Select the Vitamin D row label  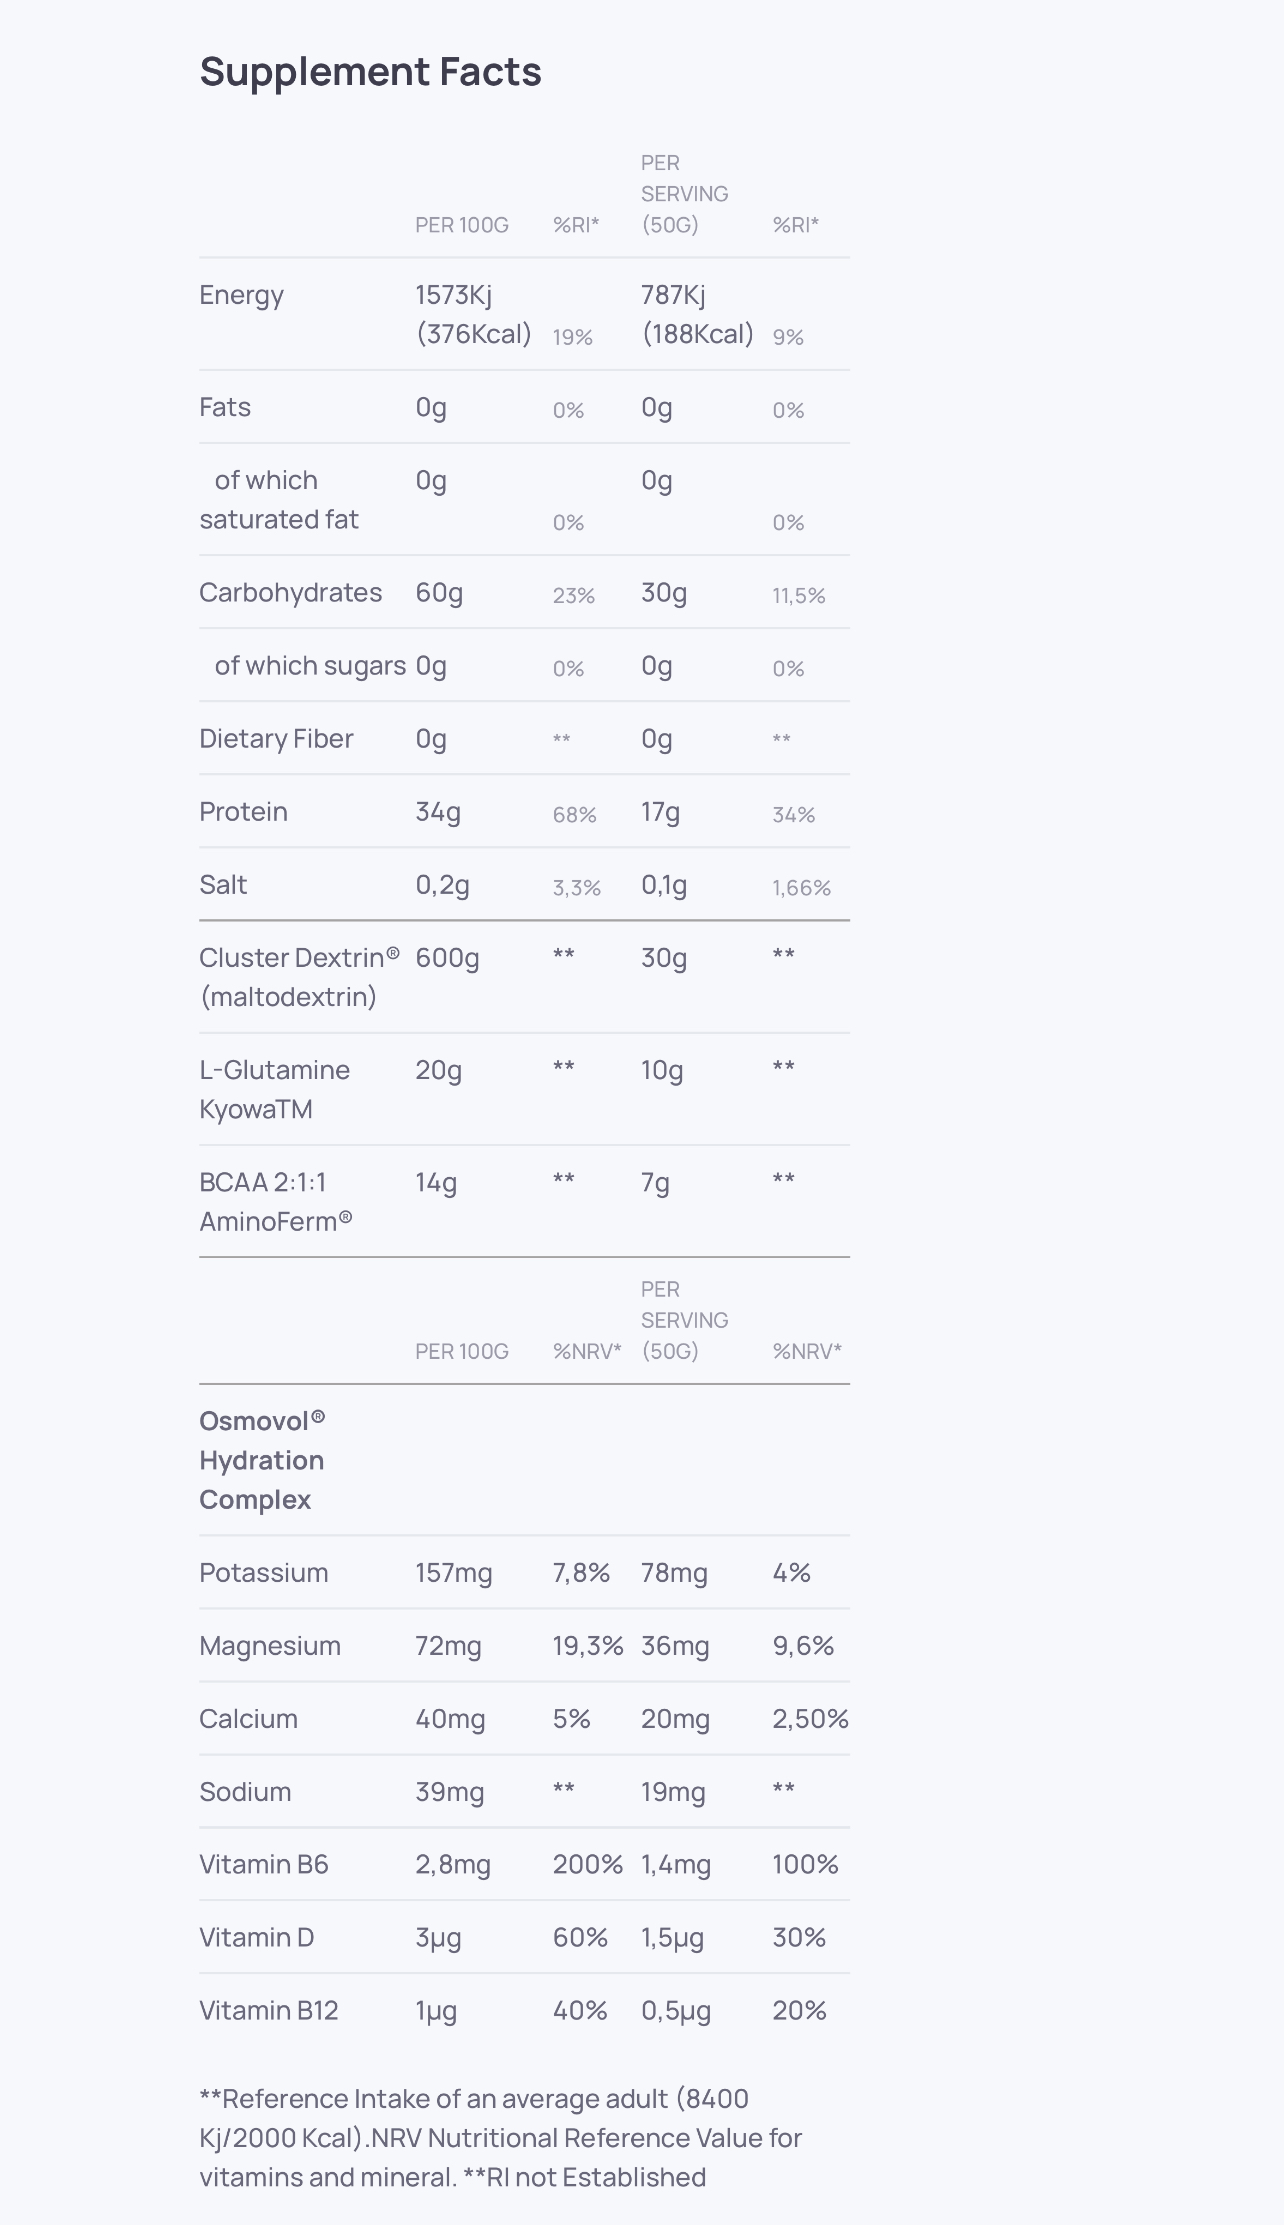click(x=256, y=1938)
